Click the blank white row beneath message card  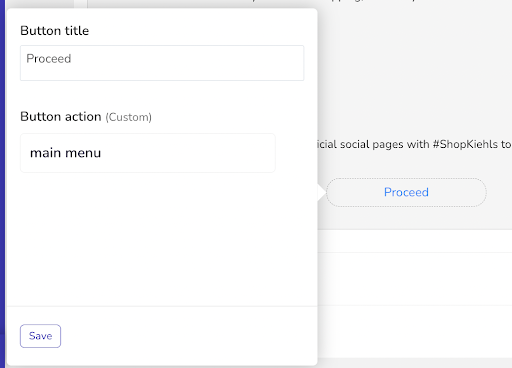(415, 241)
